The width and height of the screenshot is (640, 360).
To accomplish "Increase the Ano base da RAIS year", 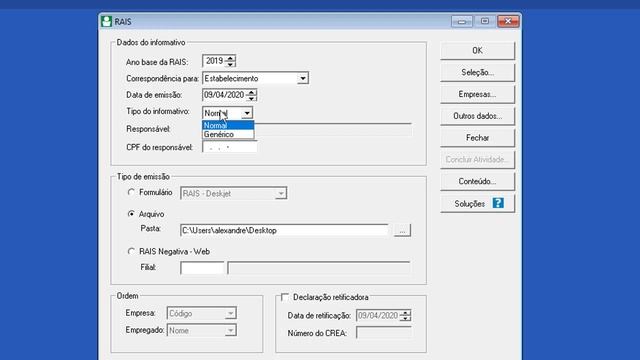I will pyautogui.click(x=230, y=58).
